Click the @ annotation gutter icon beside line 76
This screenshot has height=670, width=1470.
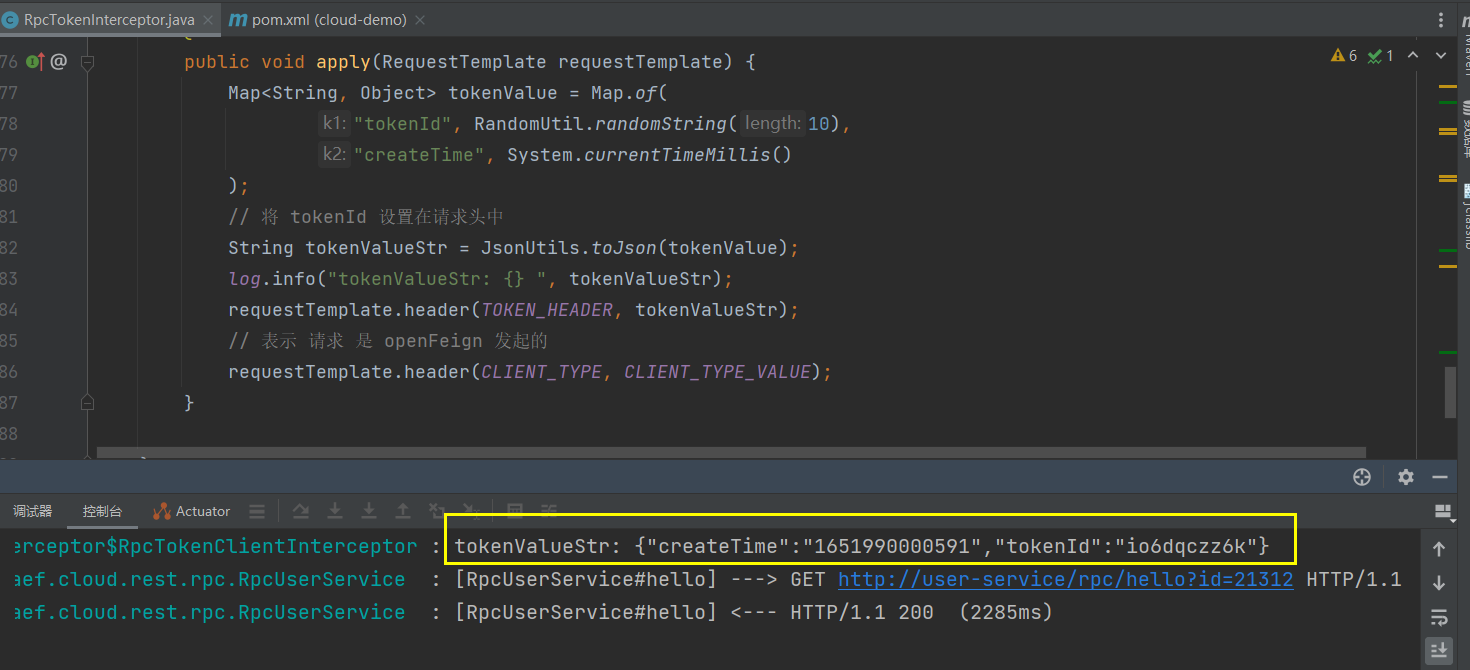pyautogui.click(x=58, y=61)
